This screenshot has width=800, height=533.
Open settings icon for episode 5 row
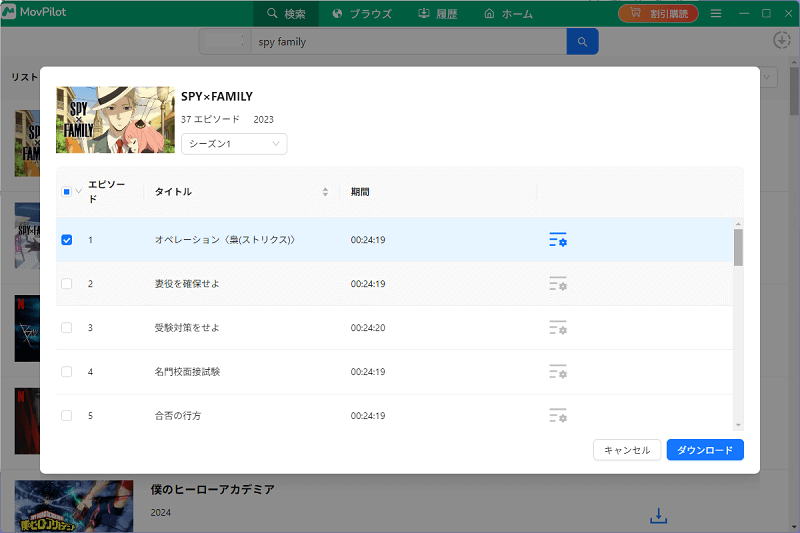558,415
